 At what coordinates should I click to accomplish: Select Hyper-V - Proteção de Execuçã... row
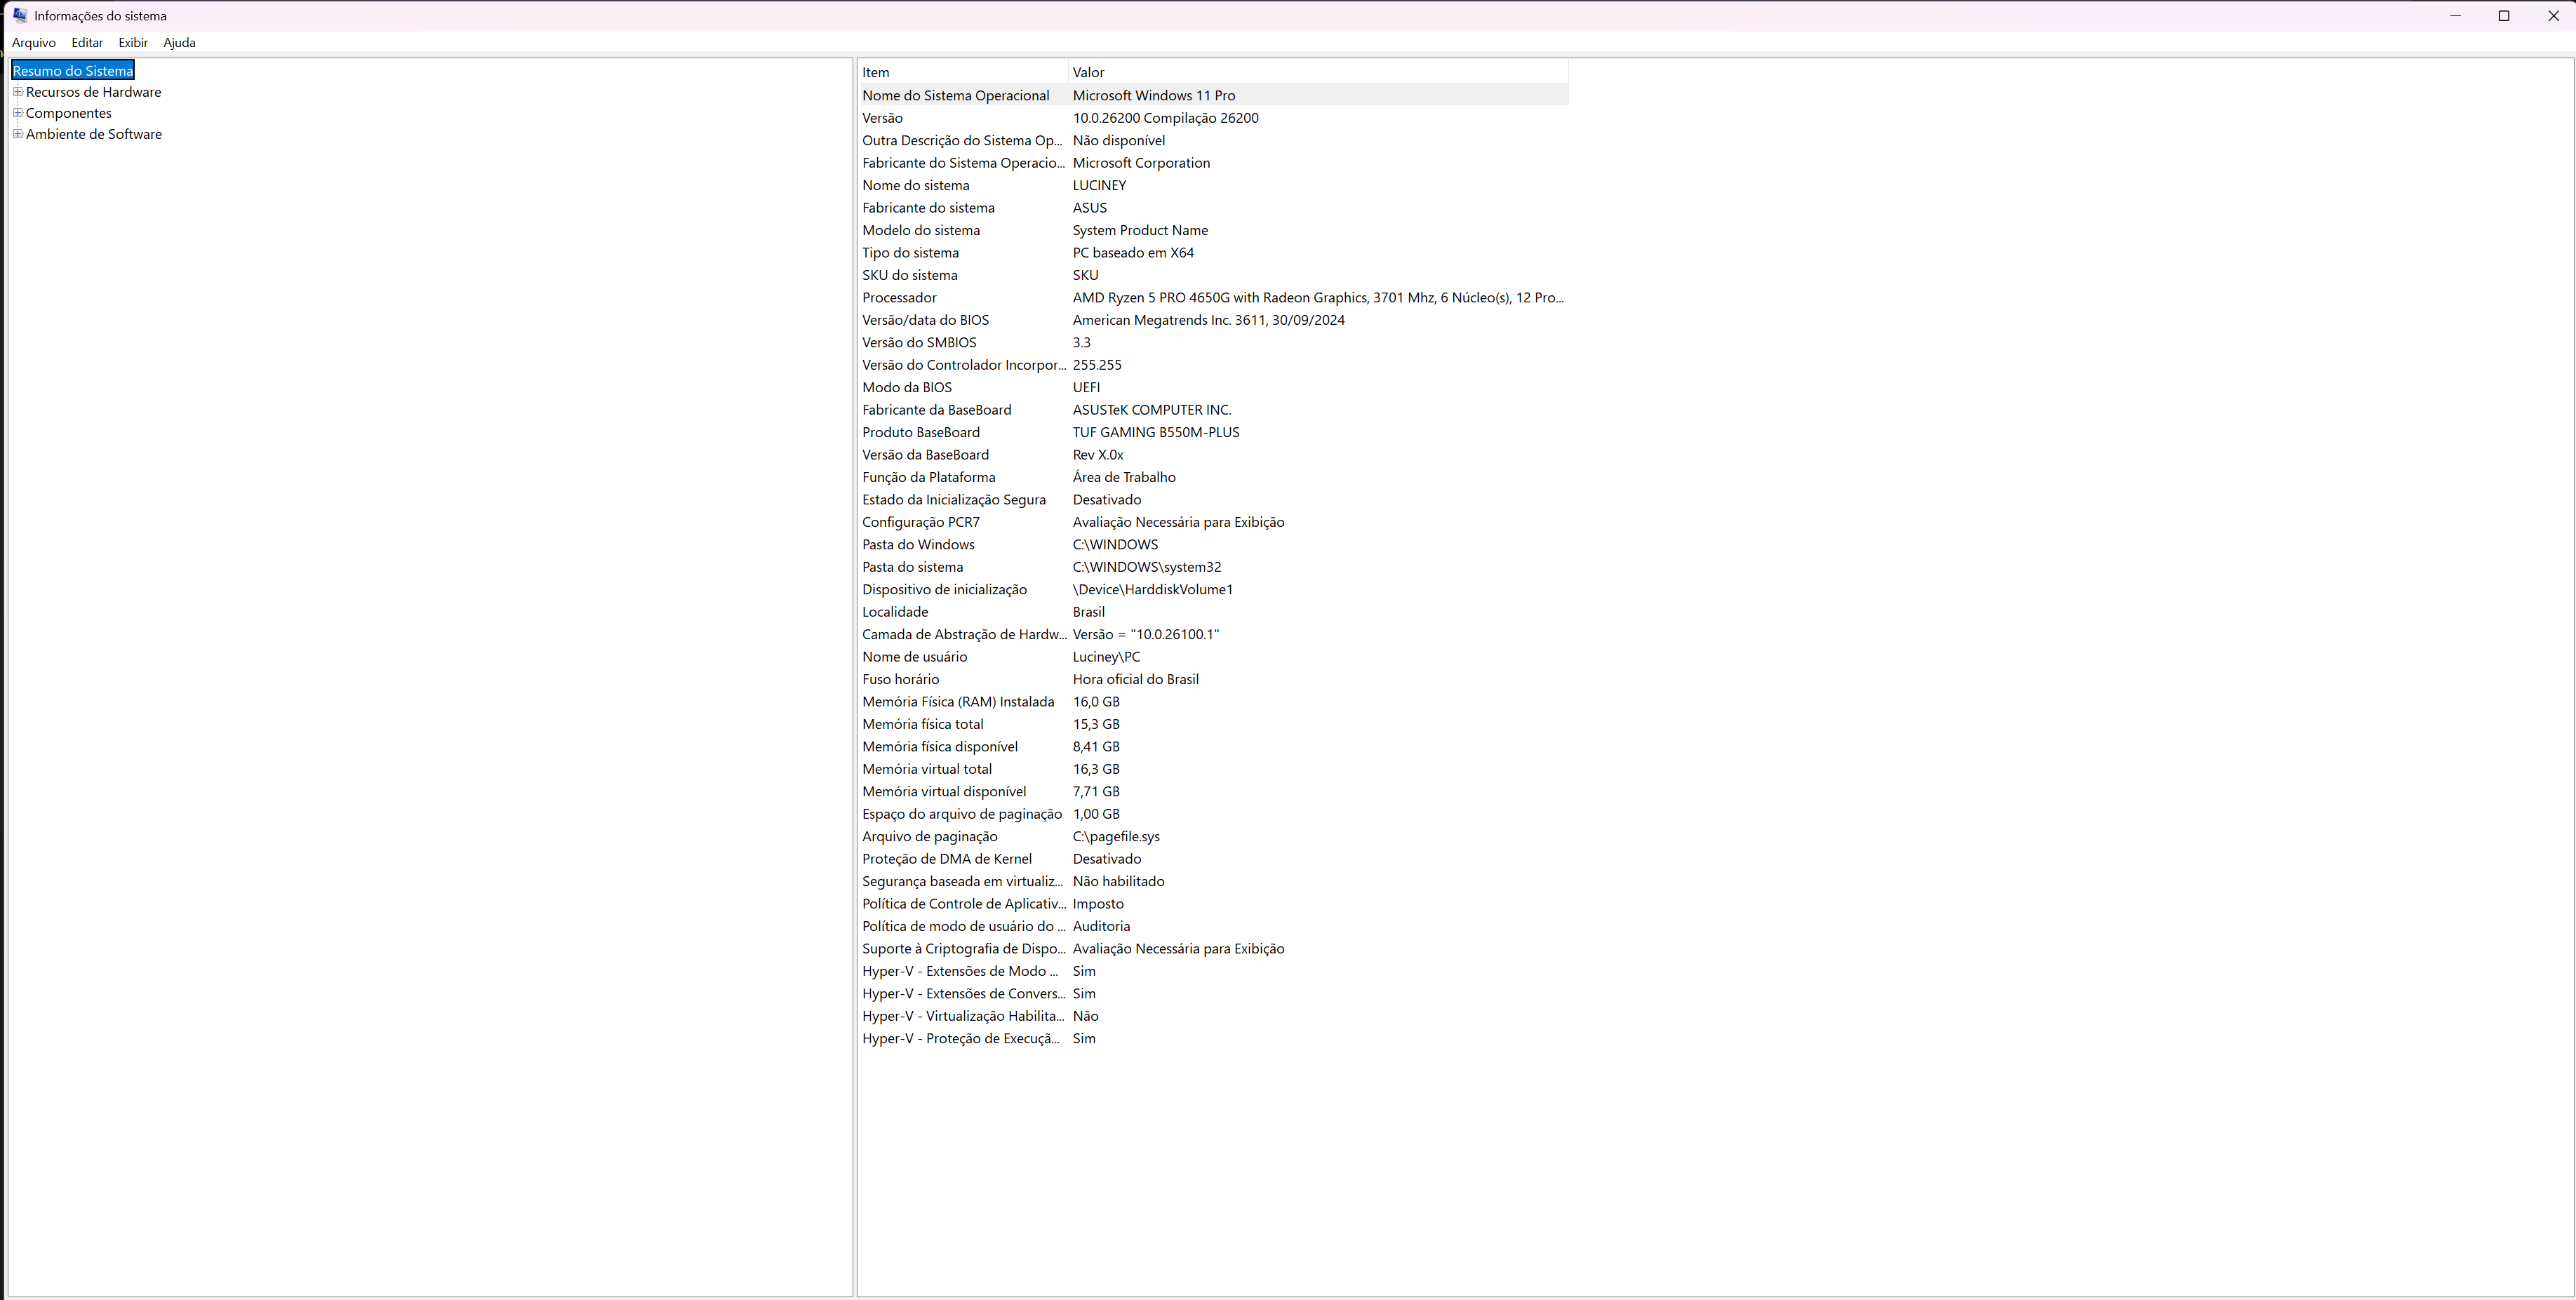pos(1214,1038)
